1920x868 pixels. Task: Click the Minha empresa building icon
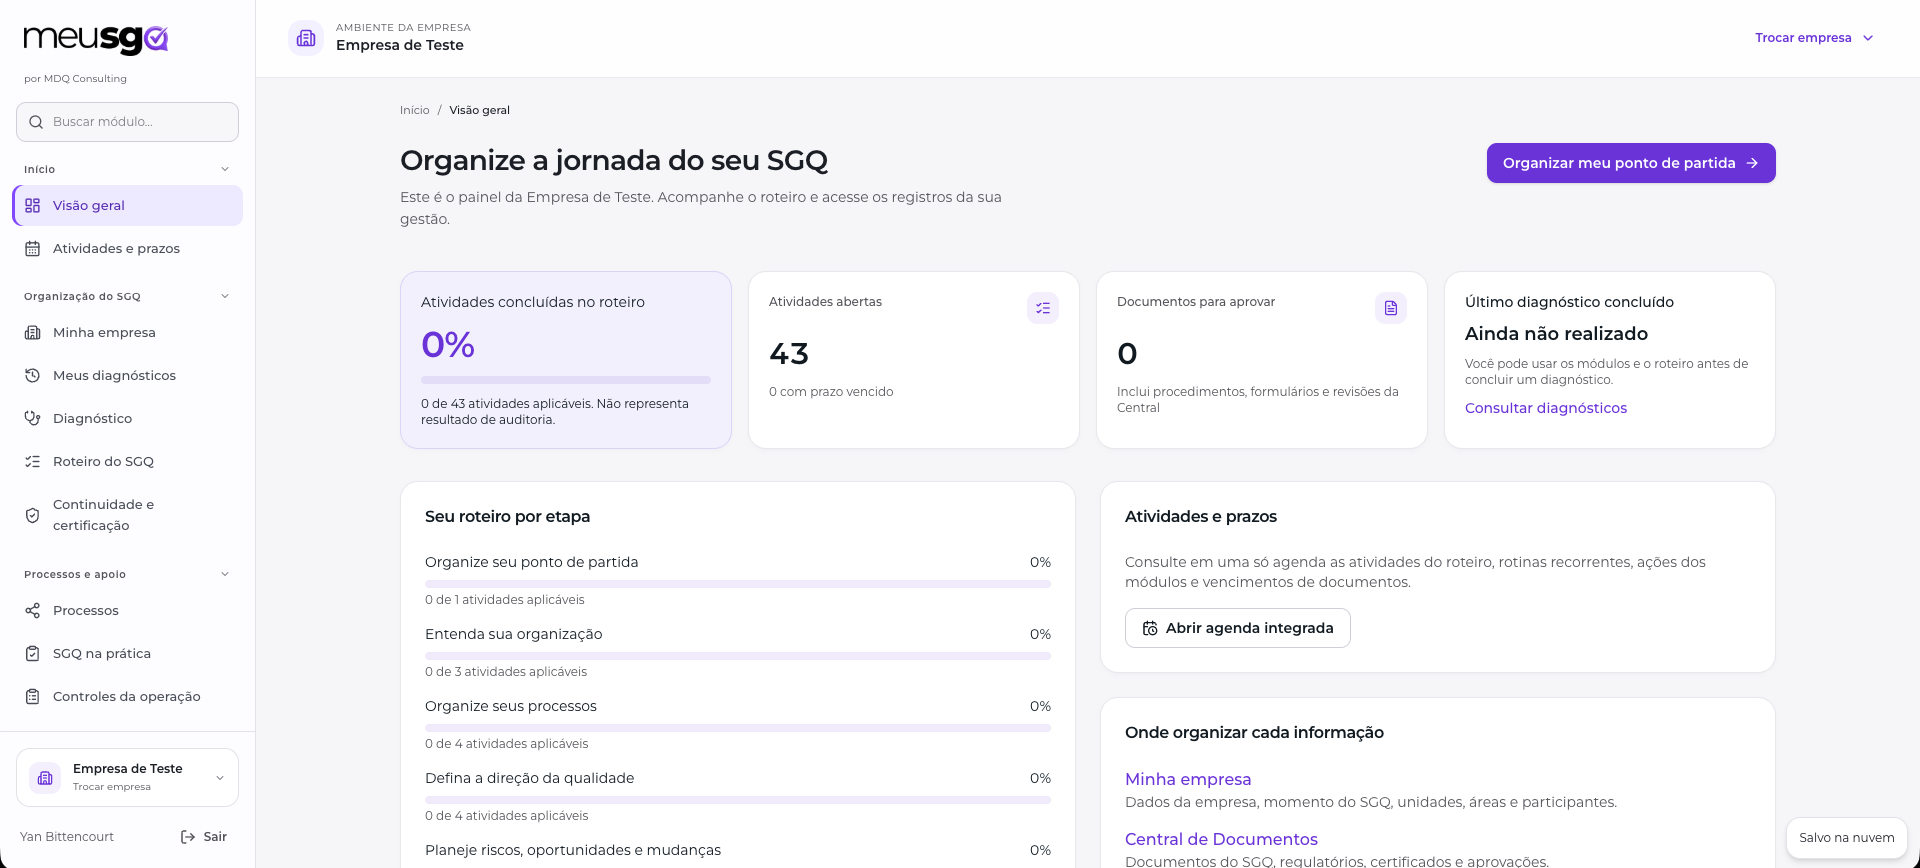coord(33,332)
